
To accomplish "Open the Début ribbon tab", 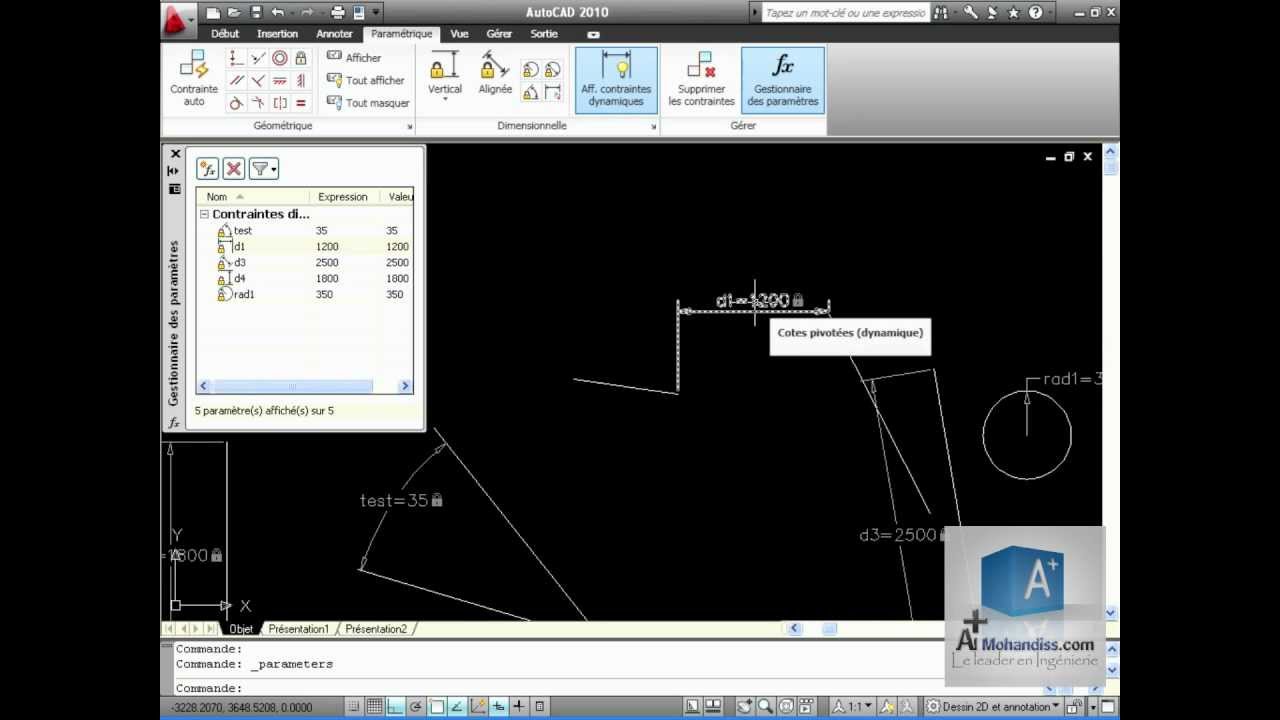I will (225, 34).
